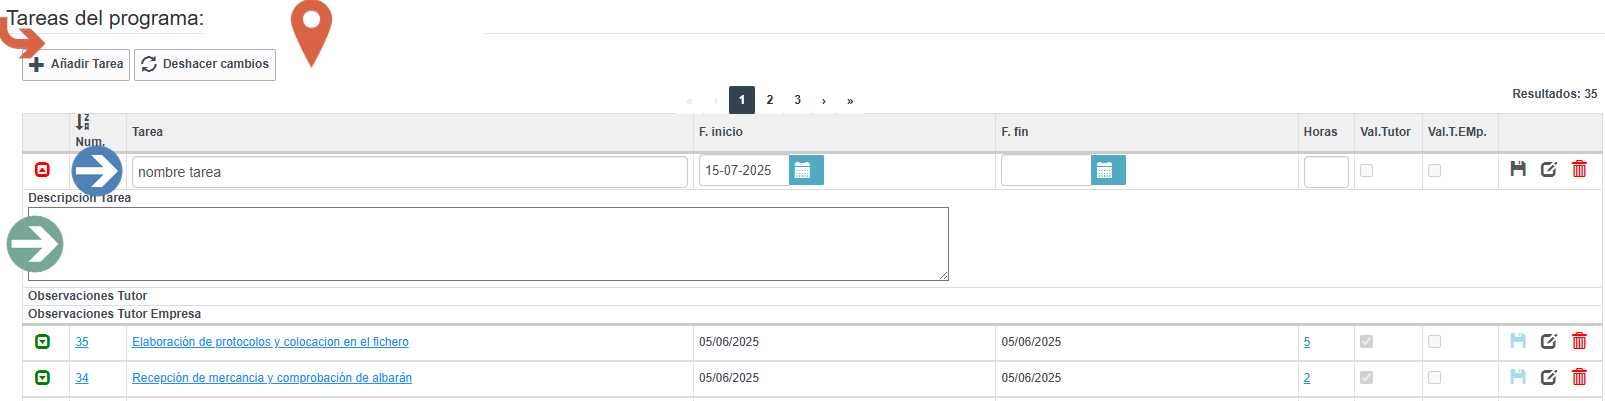Delete the new task via red trash icon
Viewport: 1605px width, 401px height.
(x=1580, y=169)
